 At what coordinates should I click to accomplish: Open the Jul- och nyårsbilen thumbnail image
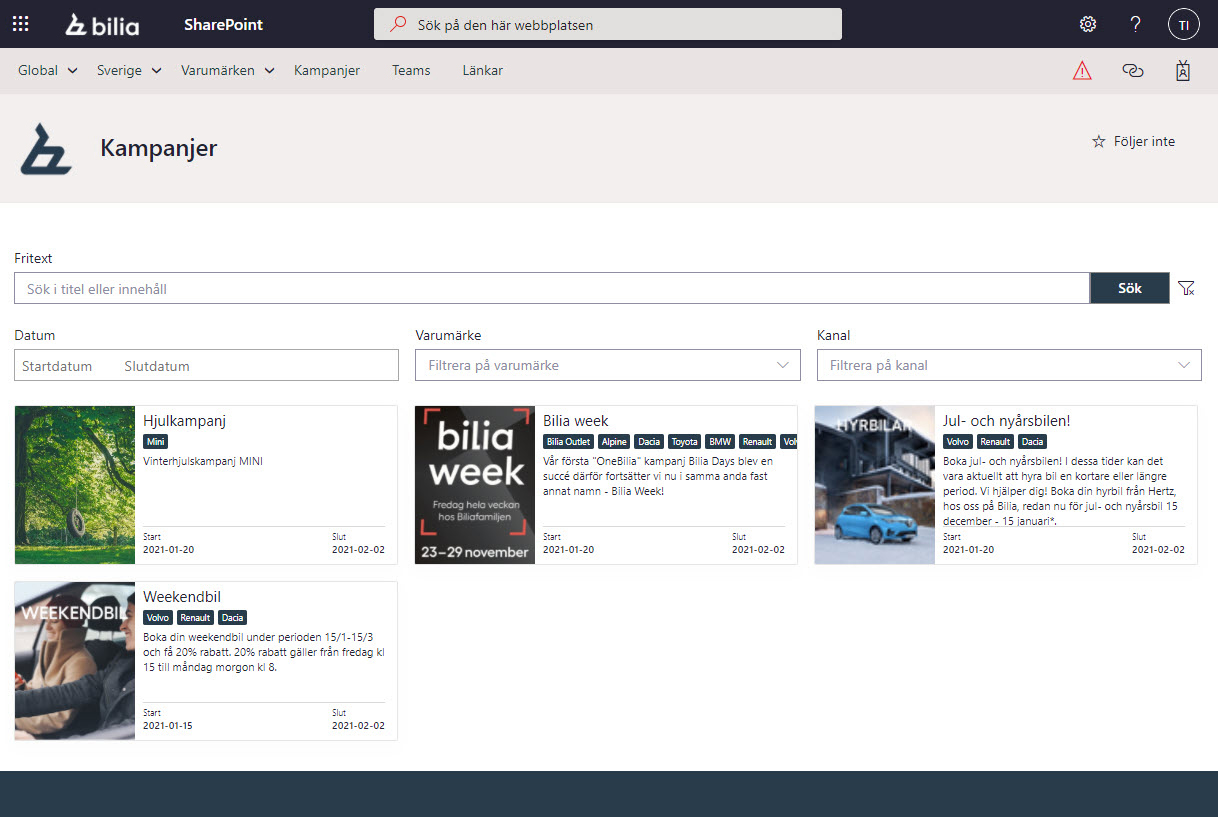(875, 485)
